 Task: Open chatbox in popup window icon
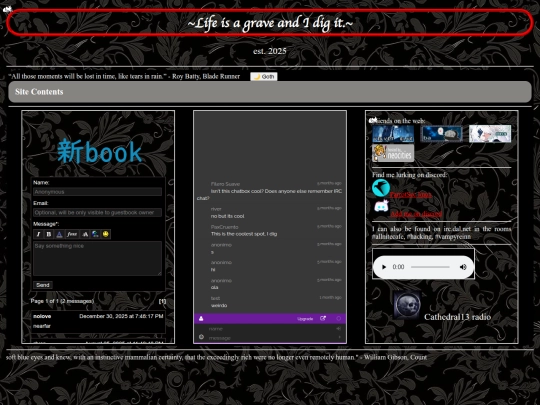pos(323,319)
